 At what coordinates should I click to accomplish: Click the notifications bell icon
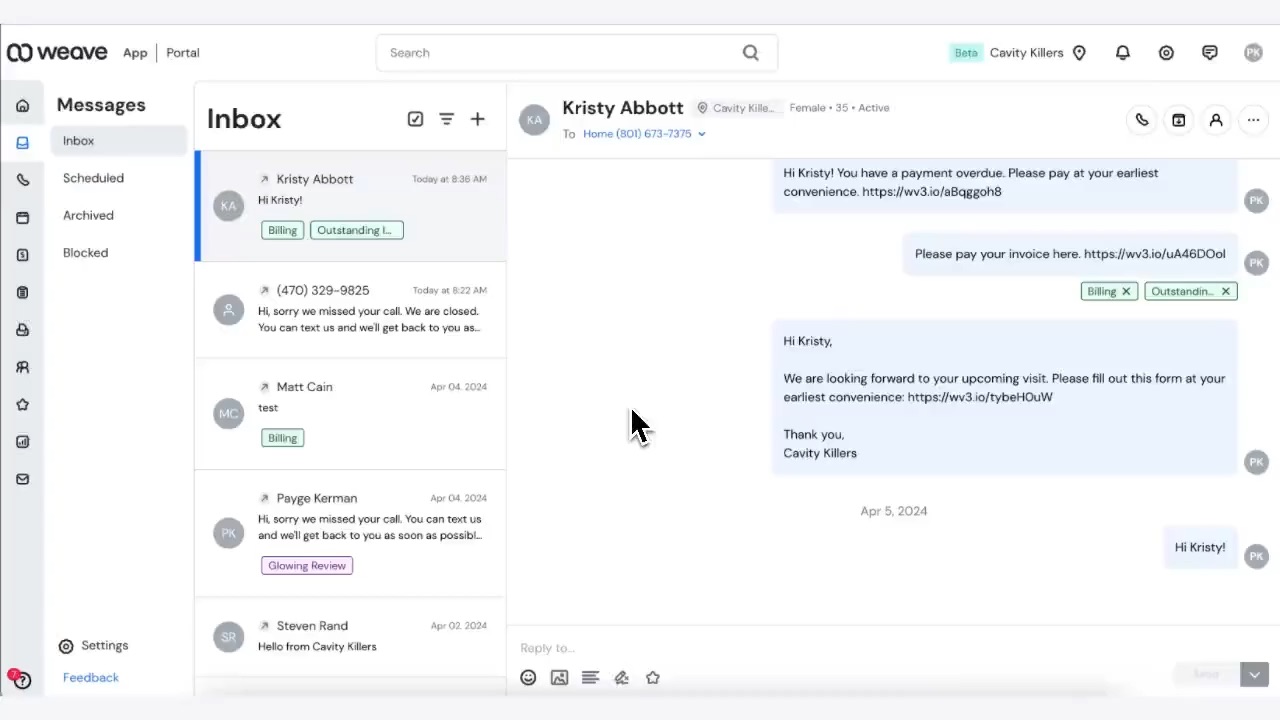pyautogui.click(x=1123, y=53)
